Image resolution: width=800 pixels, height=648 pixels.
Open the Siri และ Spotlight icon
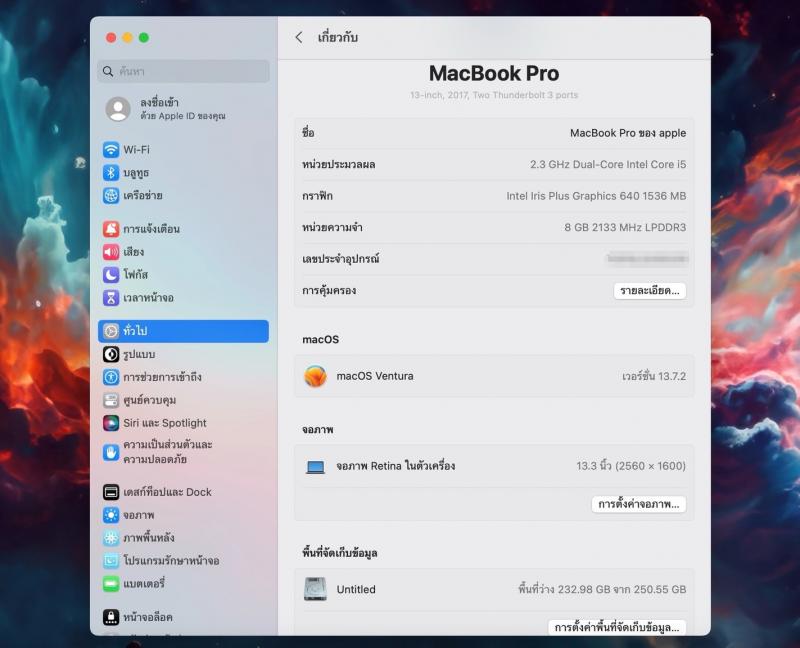[111, 423]
